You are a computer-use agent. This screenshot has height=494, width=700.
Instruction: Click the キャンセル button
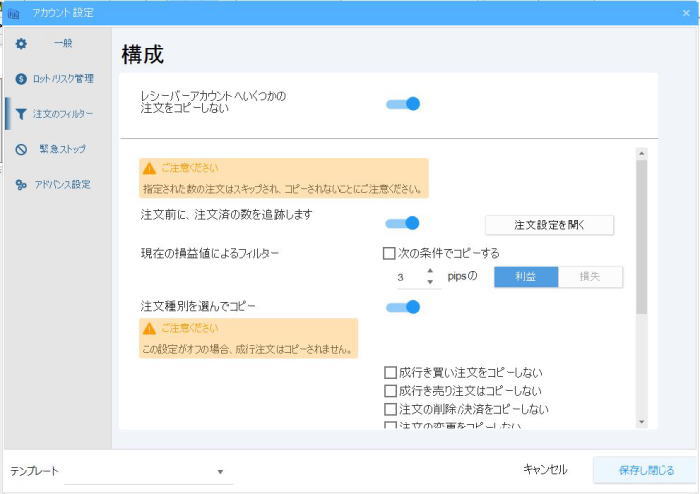point(545,470)
